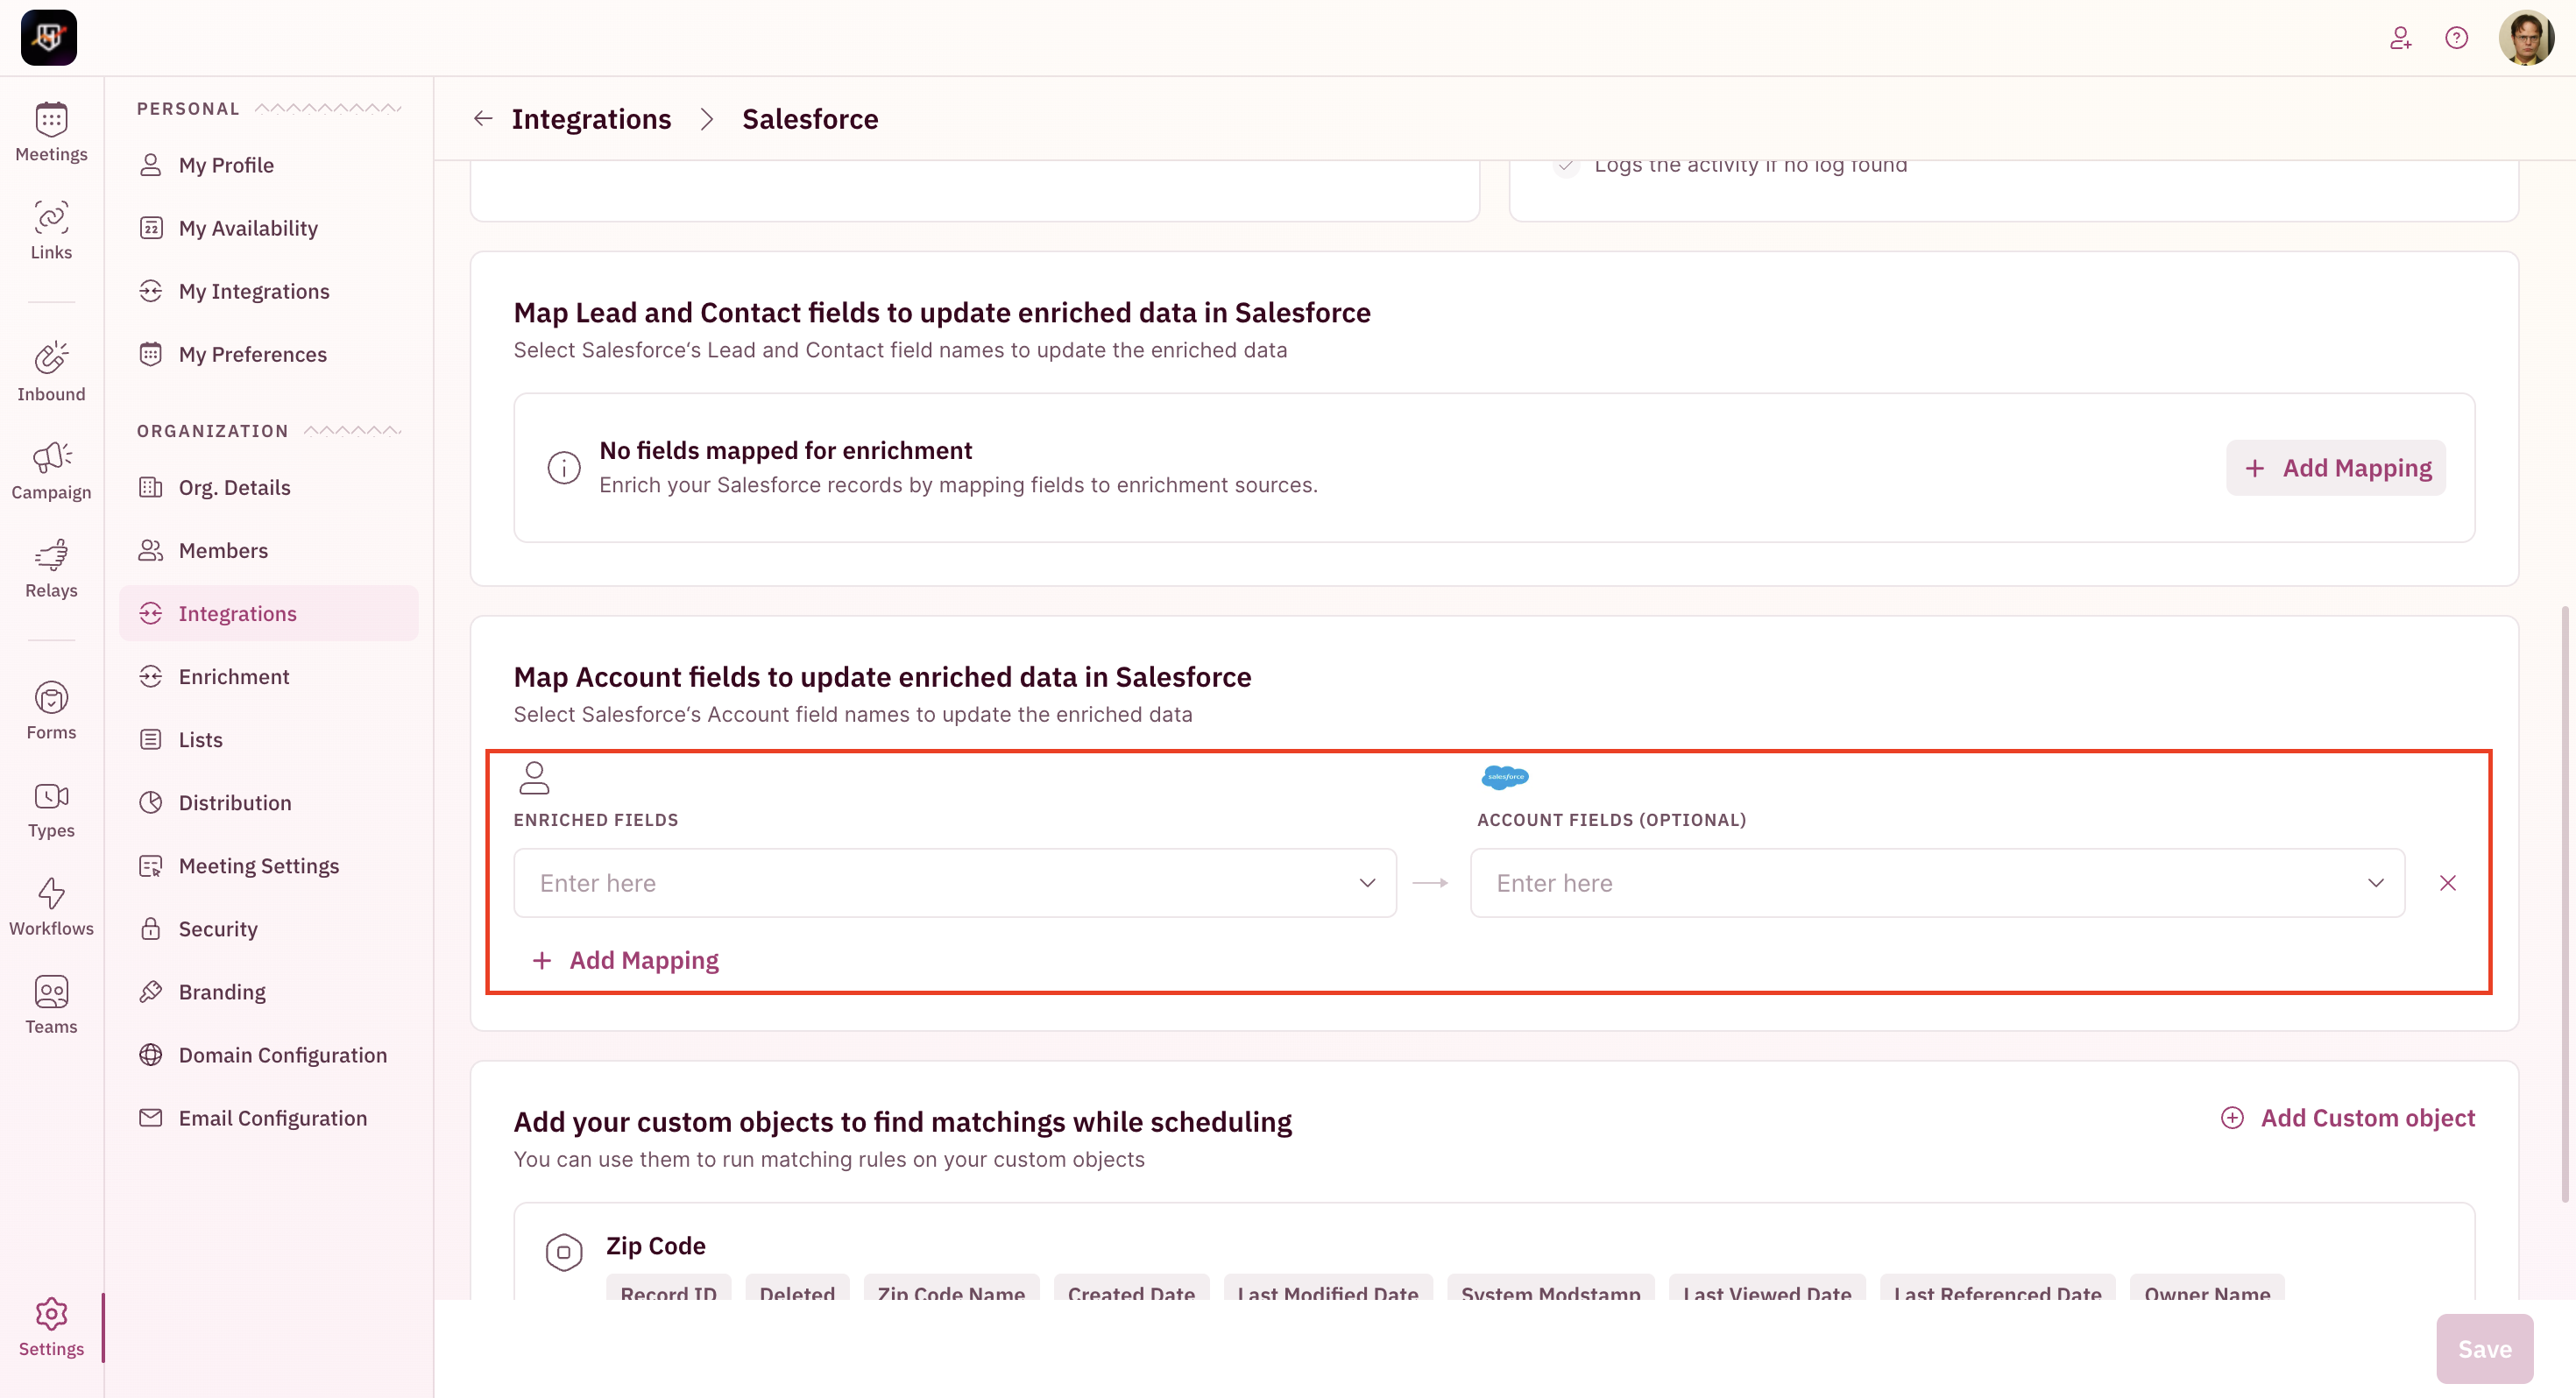Click Add Custom object link
This screenshot has width=2576, height=1398.
pos(2347,1118)
